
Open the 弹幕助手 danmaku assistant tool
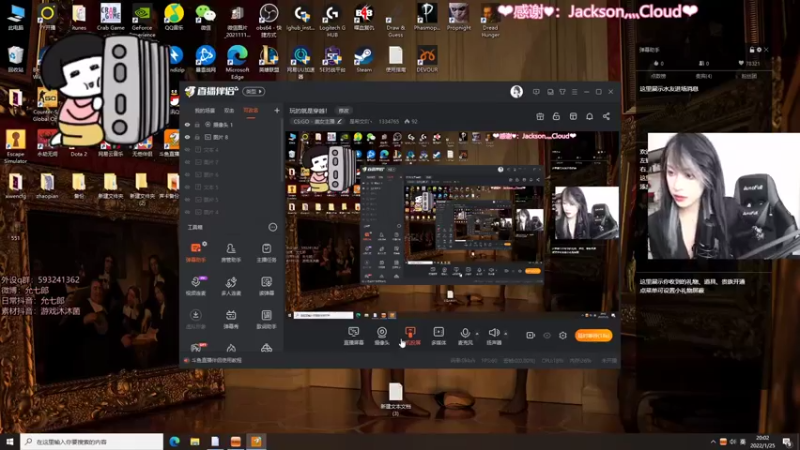195,253
